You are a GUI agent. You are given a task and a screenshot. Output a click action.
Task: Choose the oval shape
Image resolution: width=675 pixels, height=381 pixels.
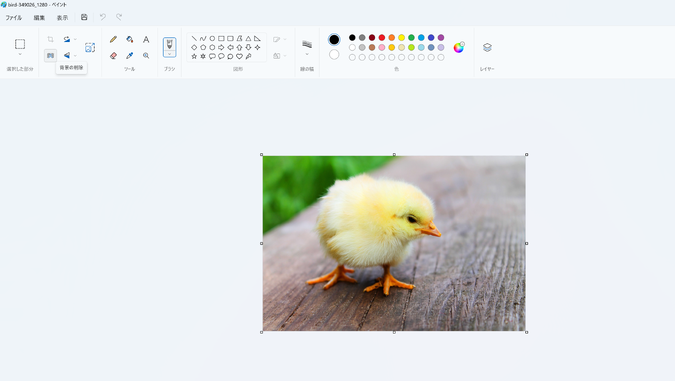click(x=212, y=38)
